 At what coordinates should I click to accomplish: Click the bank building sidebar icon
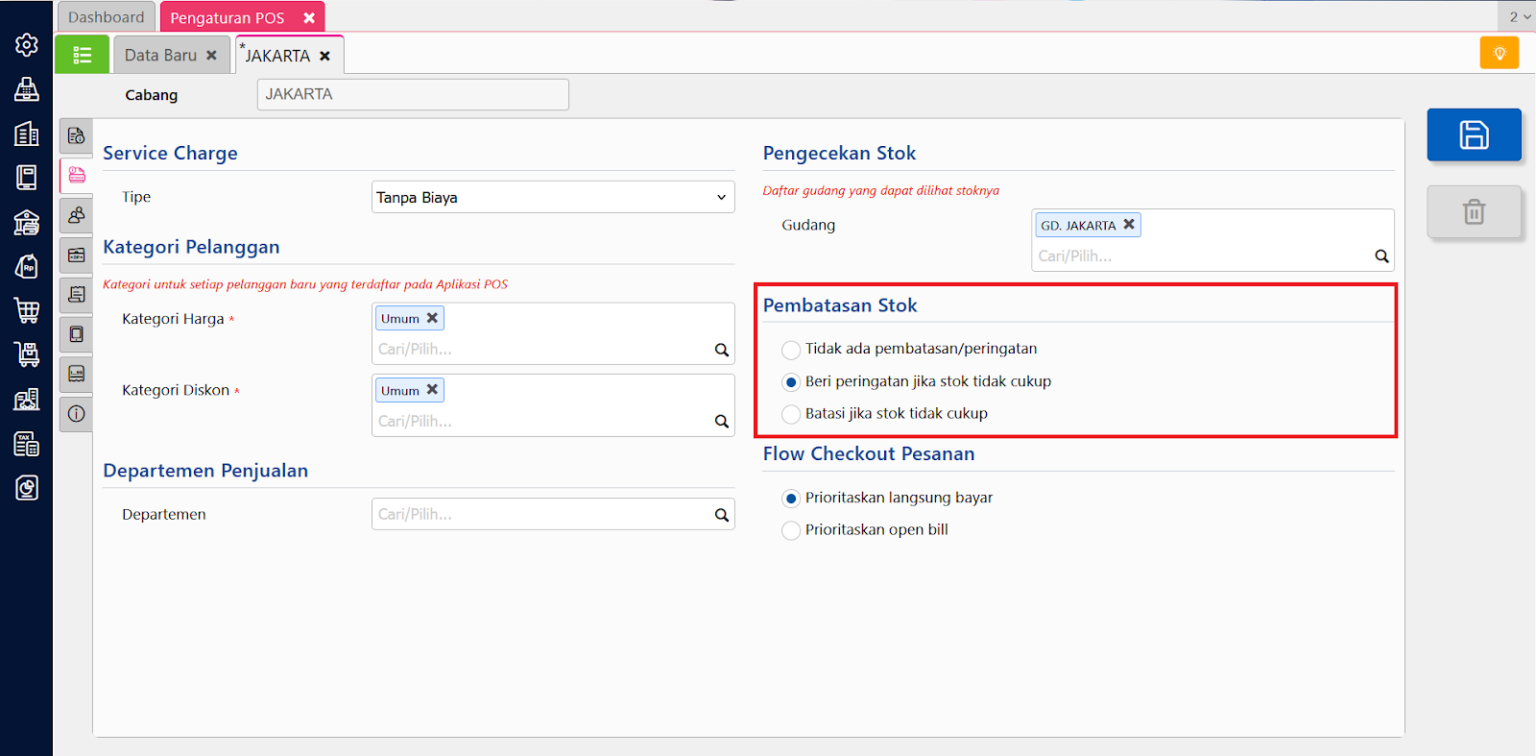tap(26, 222)
